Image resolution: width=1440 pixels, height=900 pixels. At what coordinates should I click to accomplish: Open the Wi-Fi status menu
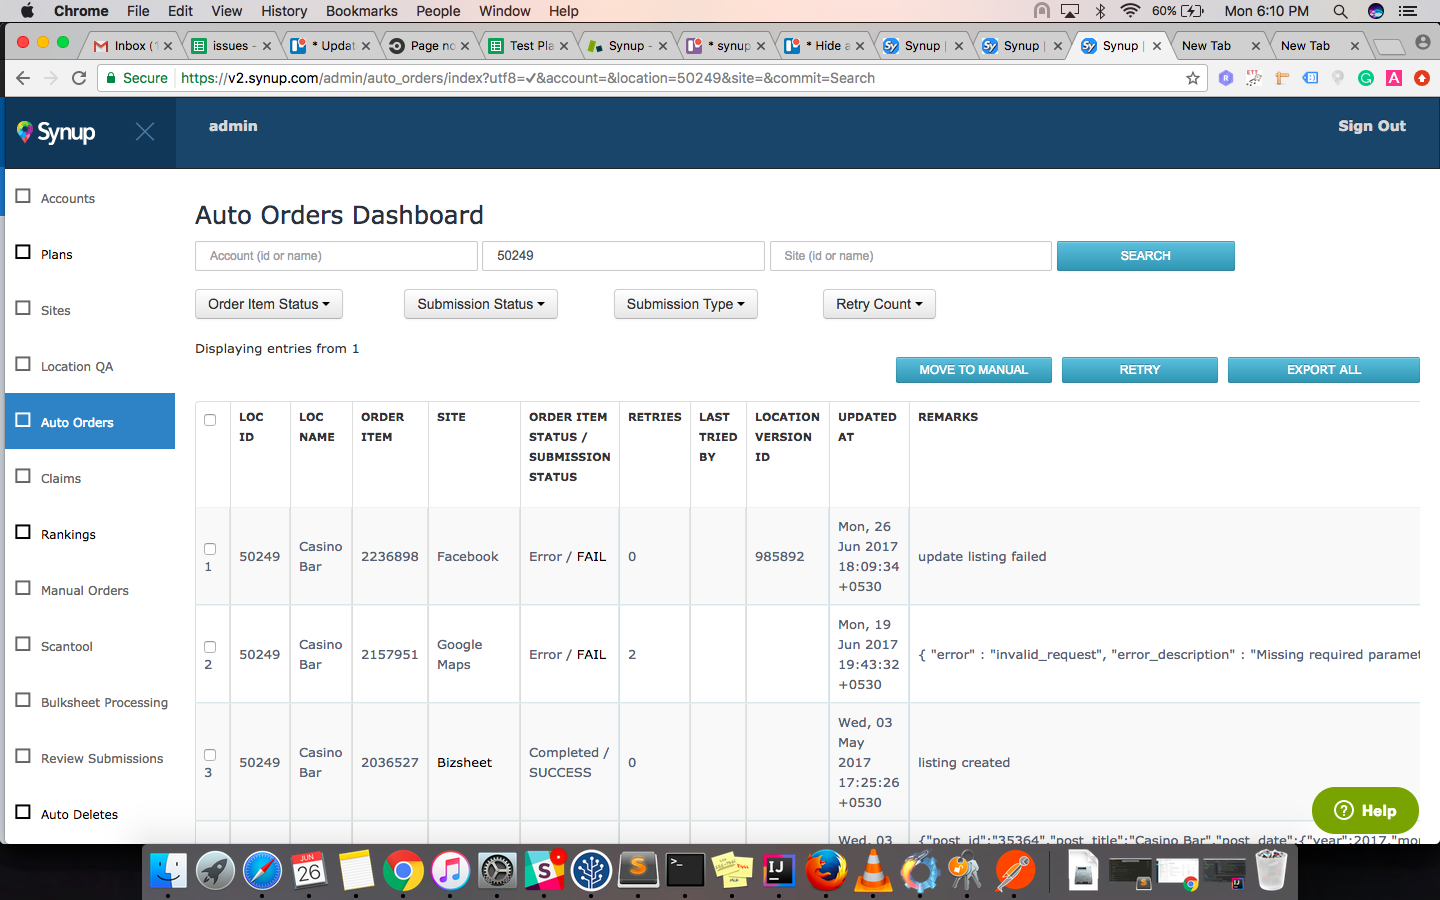point(1130,11)
